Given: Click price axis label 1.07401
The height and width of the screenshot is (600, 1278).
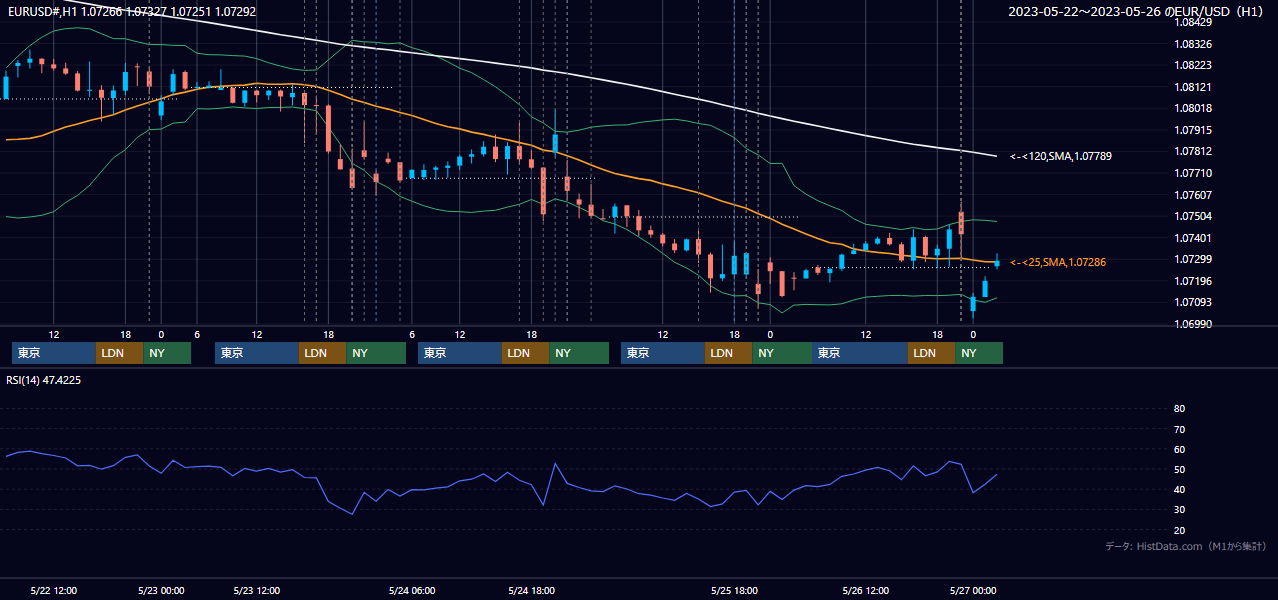Looking at the screenshot, I should click(1192, 238).
